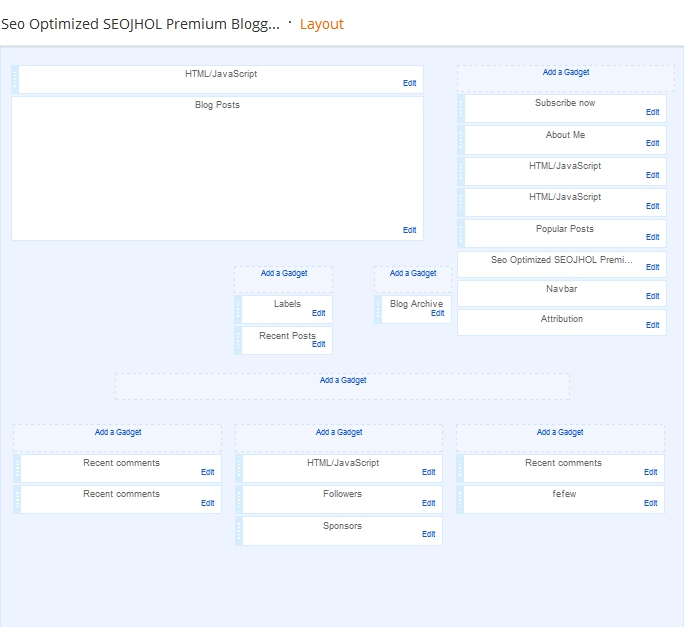
Task: Add a Gadget above the Followers column
Action: click(339, 432)
